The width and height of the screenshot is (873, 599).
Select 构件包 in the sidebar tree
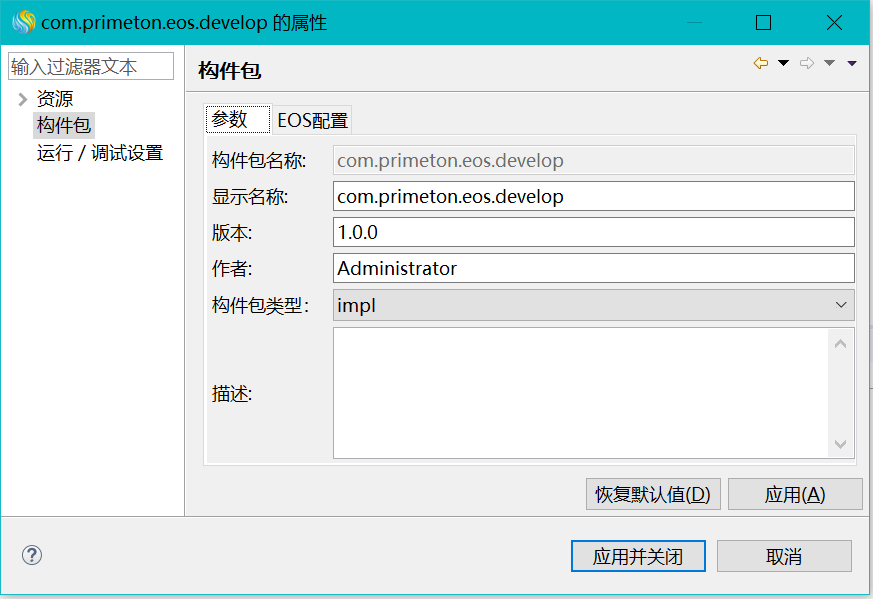coord(64,126)
